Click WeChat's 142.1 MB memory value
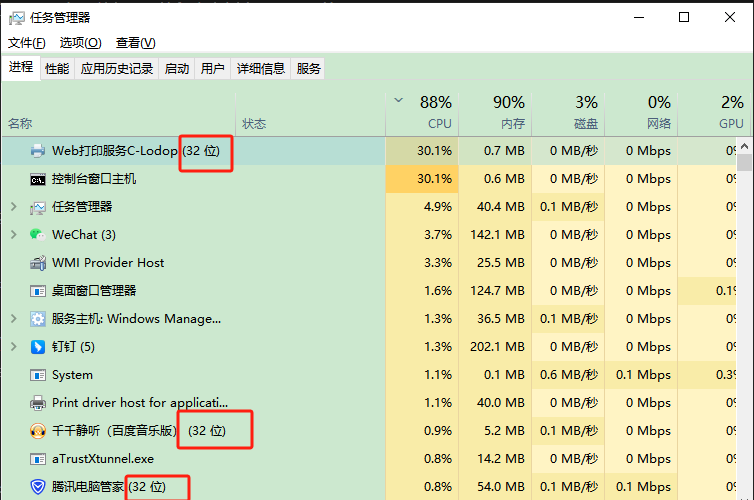 click(497, 235)
